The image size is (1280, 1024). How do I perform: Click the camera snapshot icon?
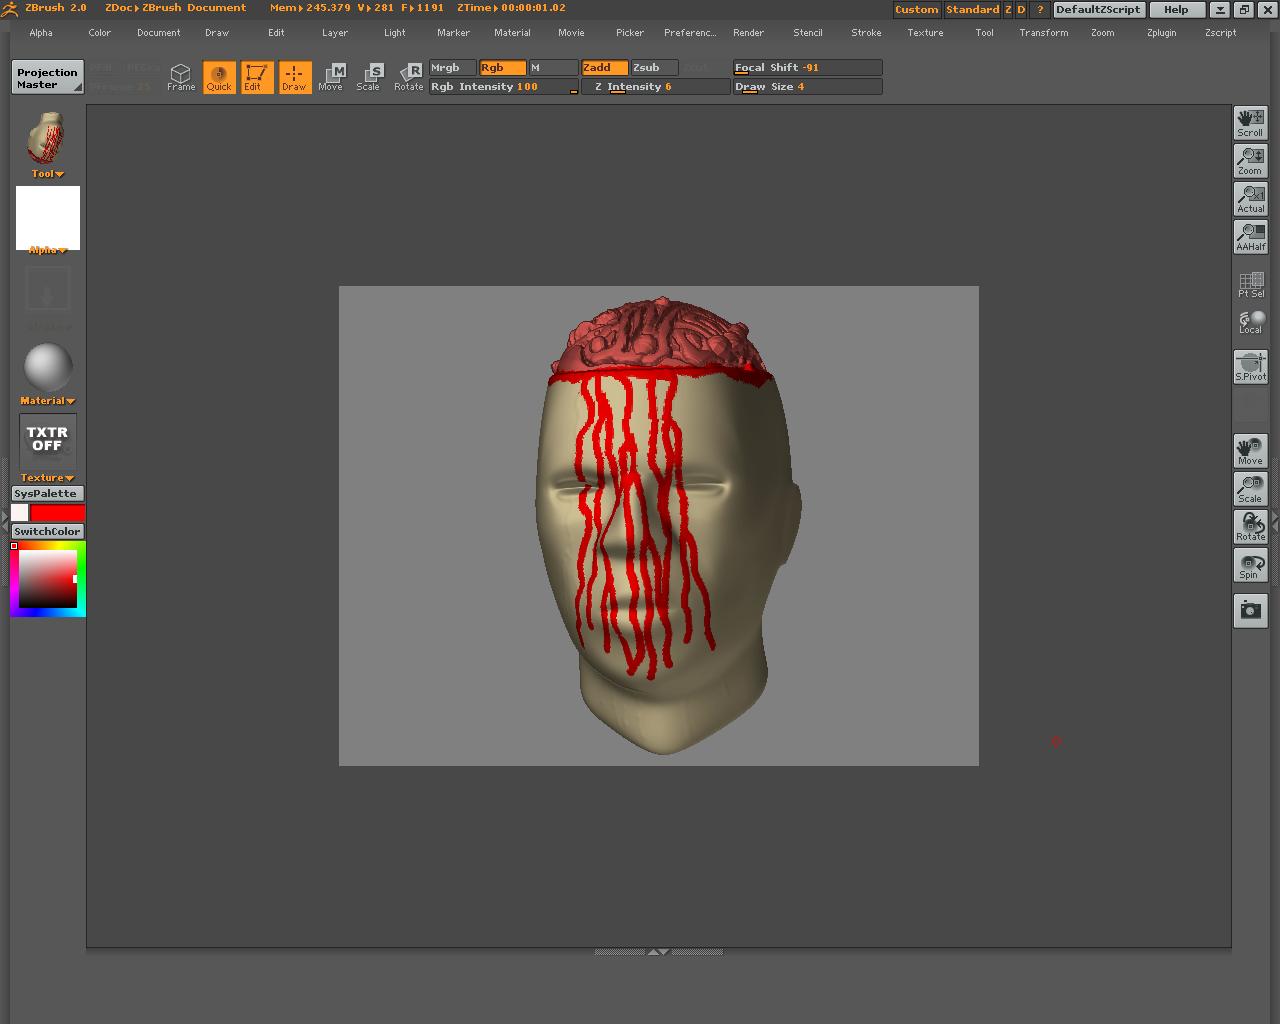pos(1250,610)
